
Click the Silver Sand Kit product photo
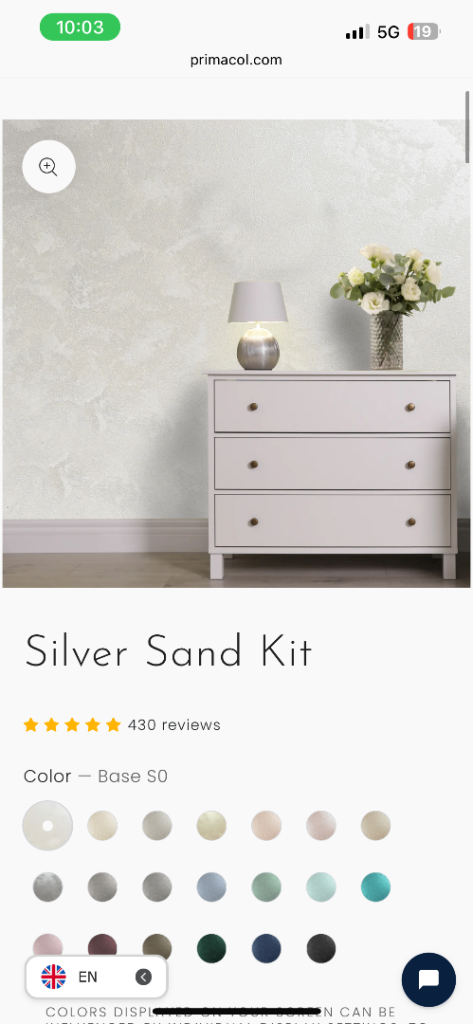(236, 353)
